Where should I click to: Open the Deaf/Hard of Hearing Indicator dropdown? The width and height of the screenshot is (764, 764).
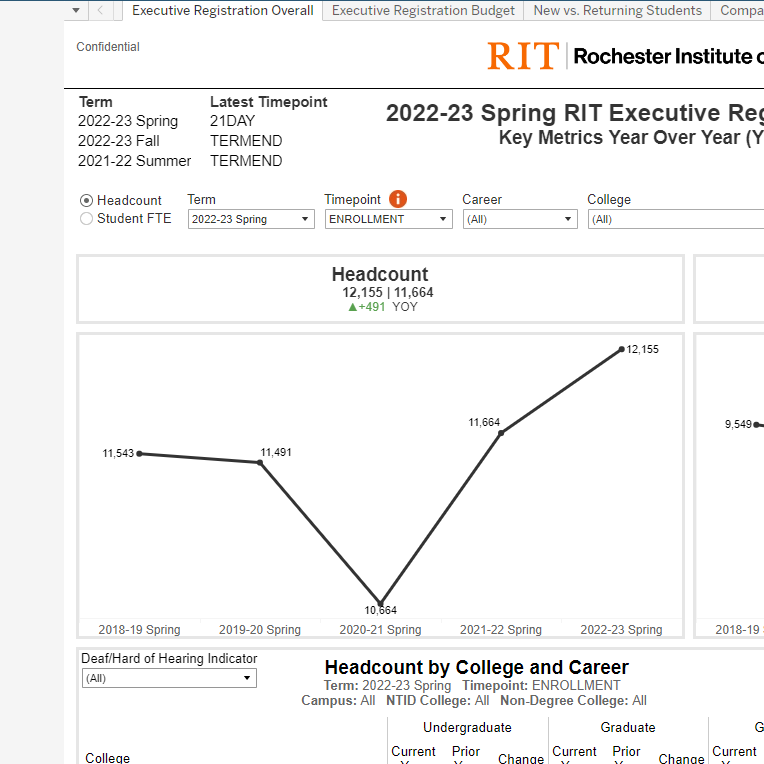[169, 678]
